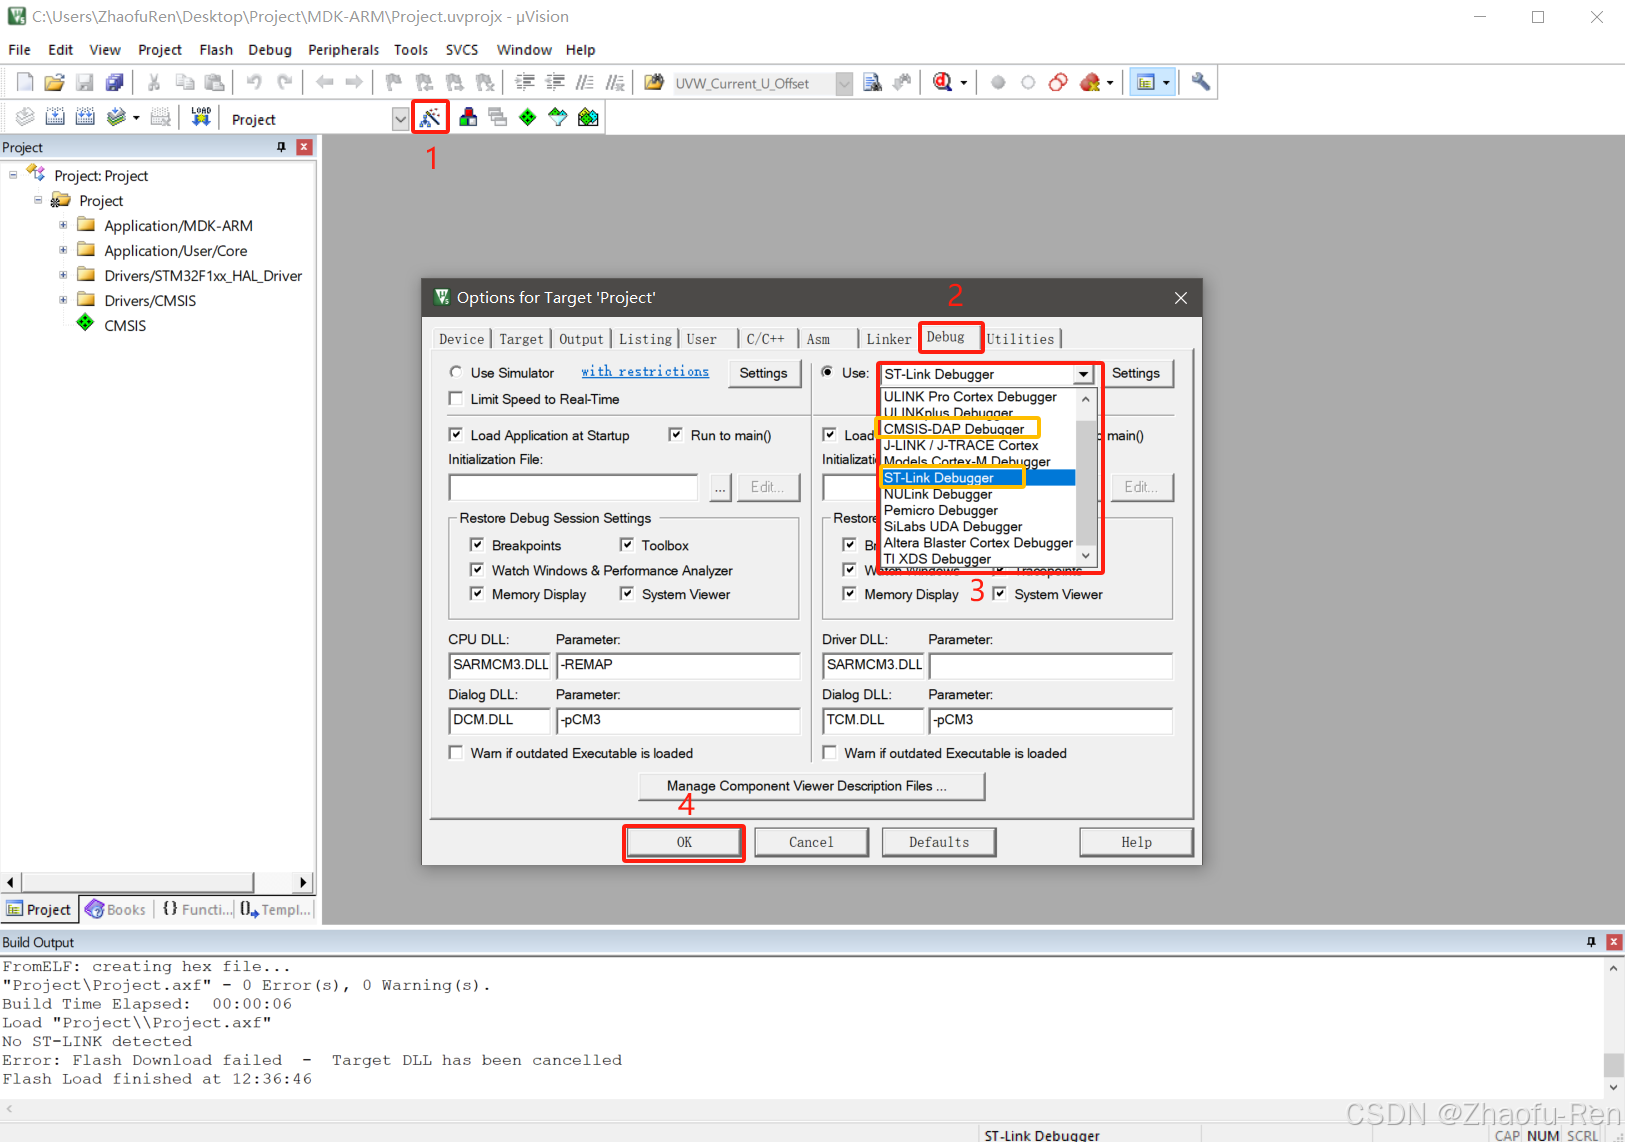Click the Navigate Backwards arrow icon
The image size is (1625, 1142).
[324, 83]
